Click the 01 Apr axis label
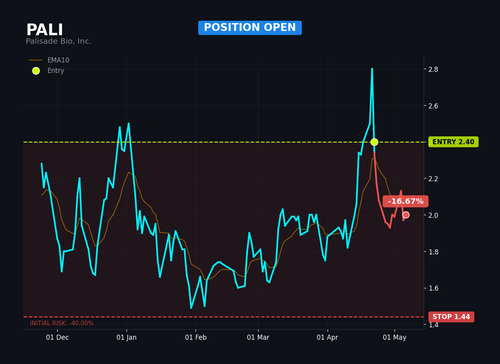Image resolution: width=500 pixels, height=364 pixels. point(327,337)
